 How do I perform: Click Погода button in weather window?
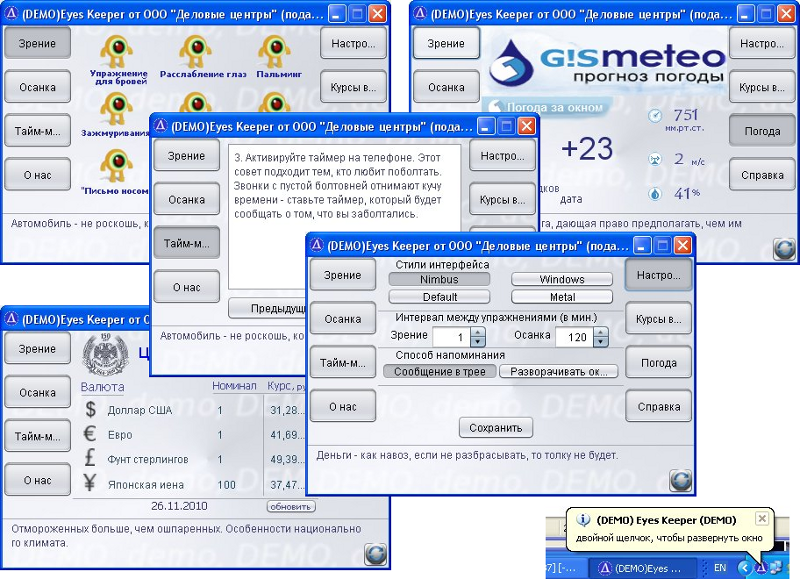[x=762, y=131]
